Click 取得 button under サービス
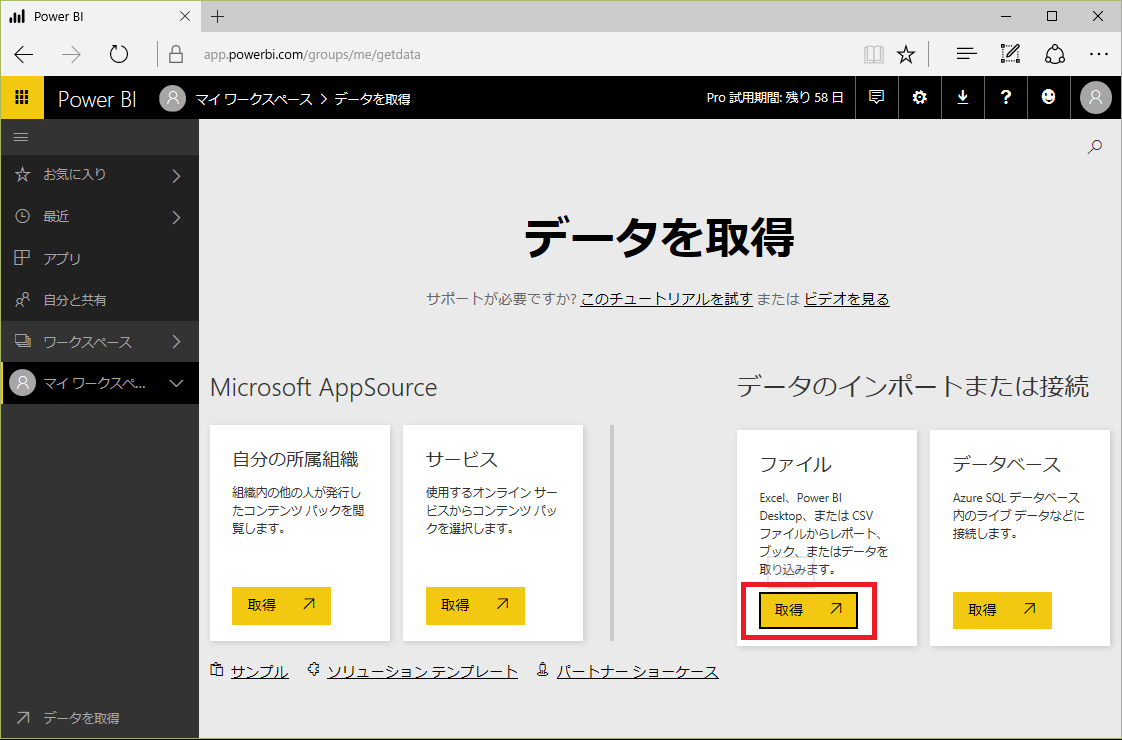This screenshot has width=1122, height=740. (475, 605)
